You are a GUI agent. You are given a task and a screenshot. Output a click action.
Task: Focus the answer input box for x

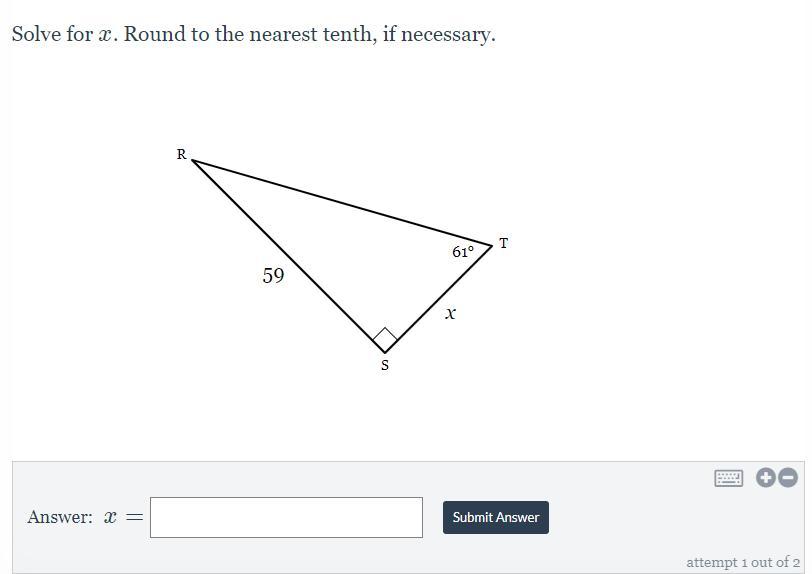pos(286,517)
